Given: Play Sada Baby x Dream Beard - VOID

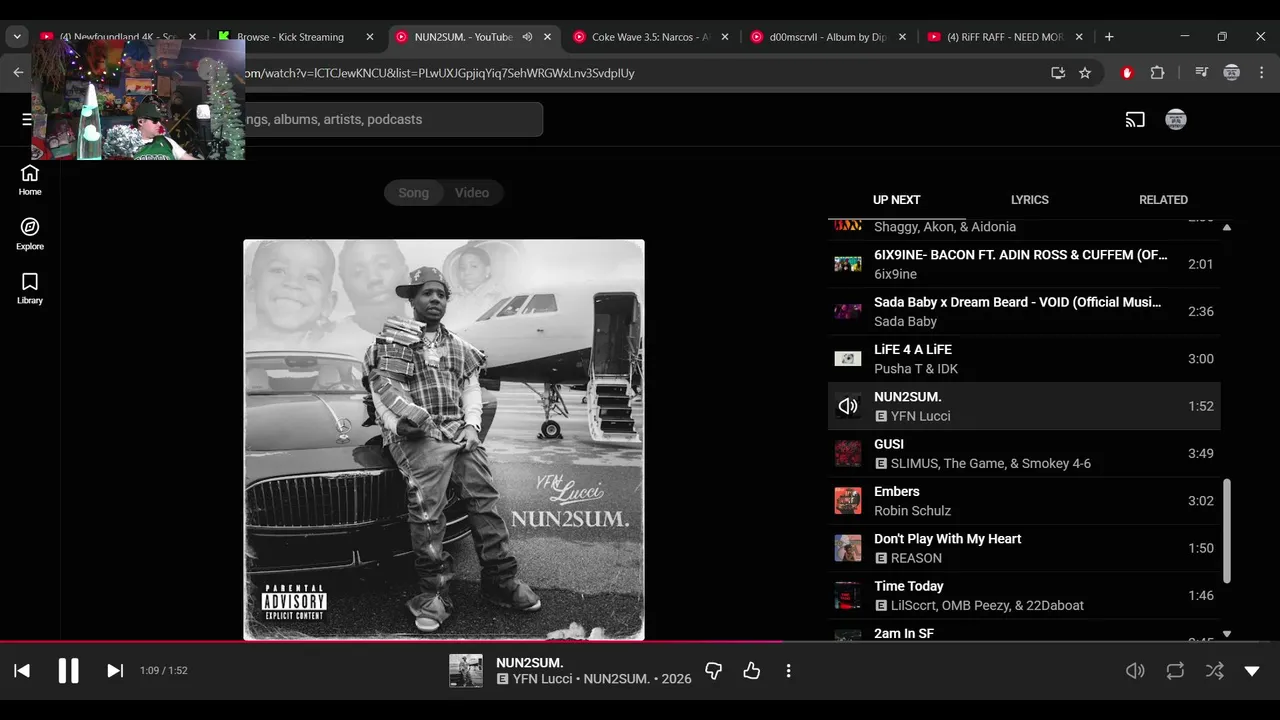Looking at the screenshot, I should coord(1024,311).
